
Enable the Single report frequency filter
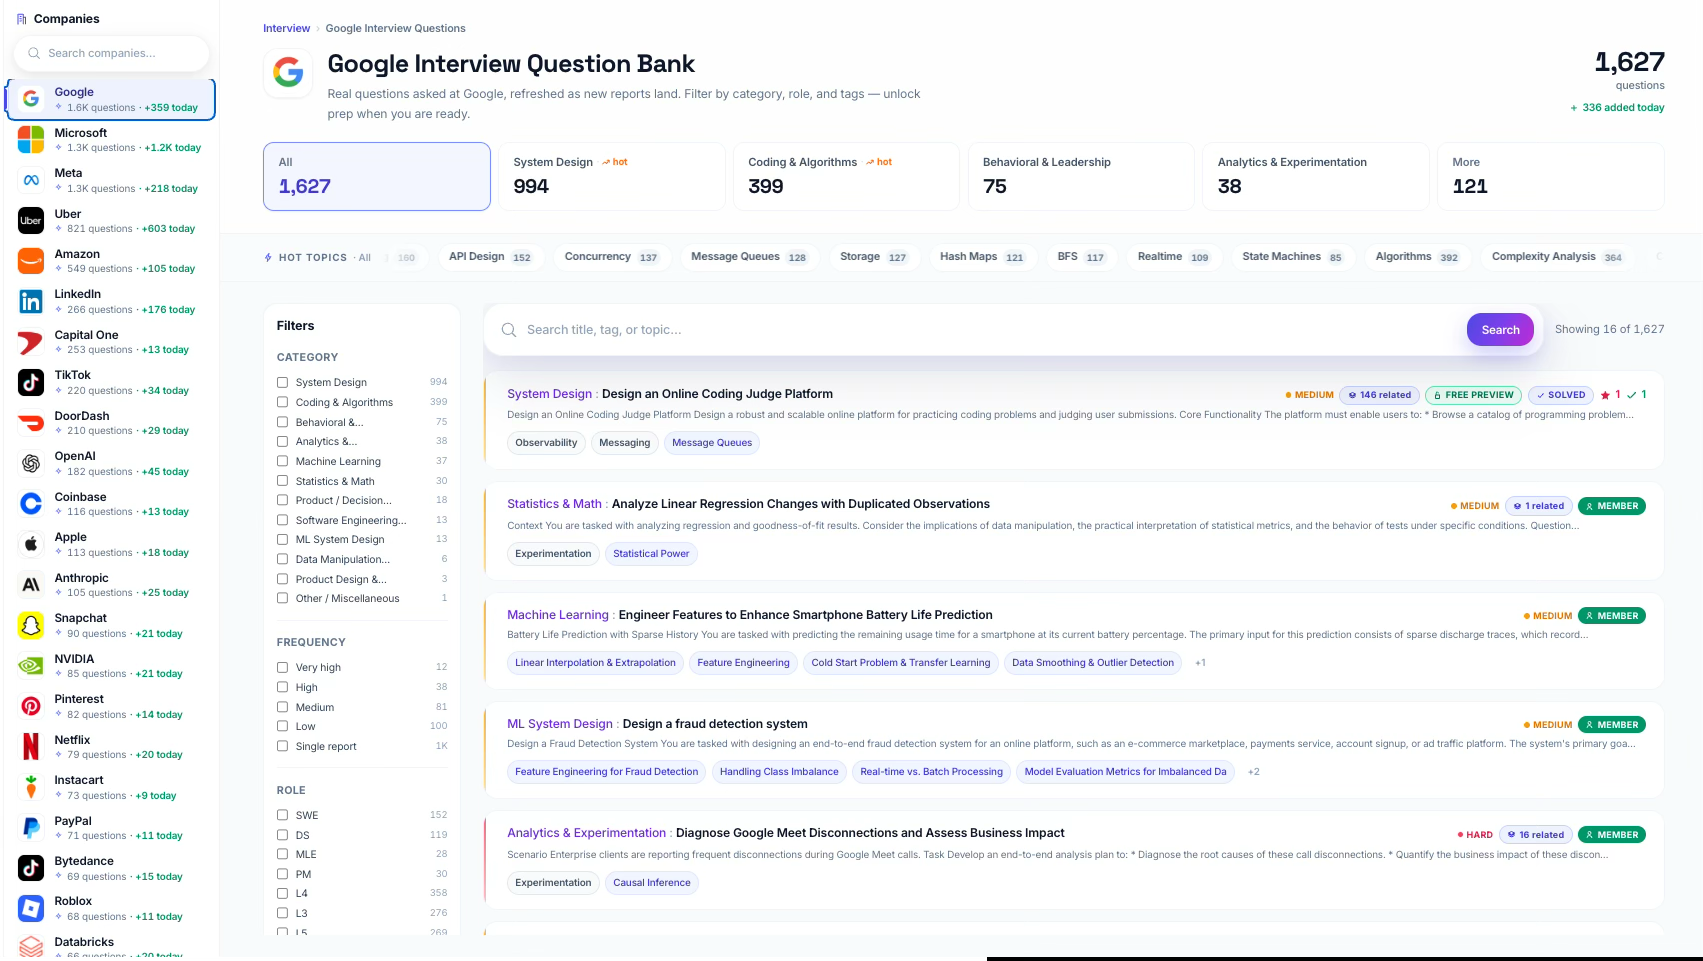[x=283, y=746]
